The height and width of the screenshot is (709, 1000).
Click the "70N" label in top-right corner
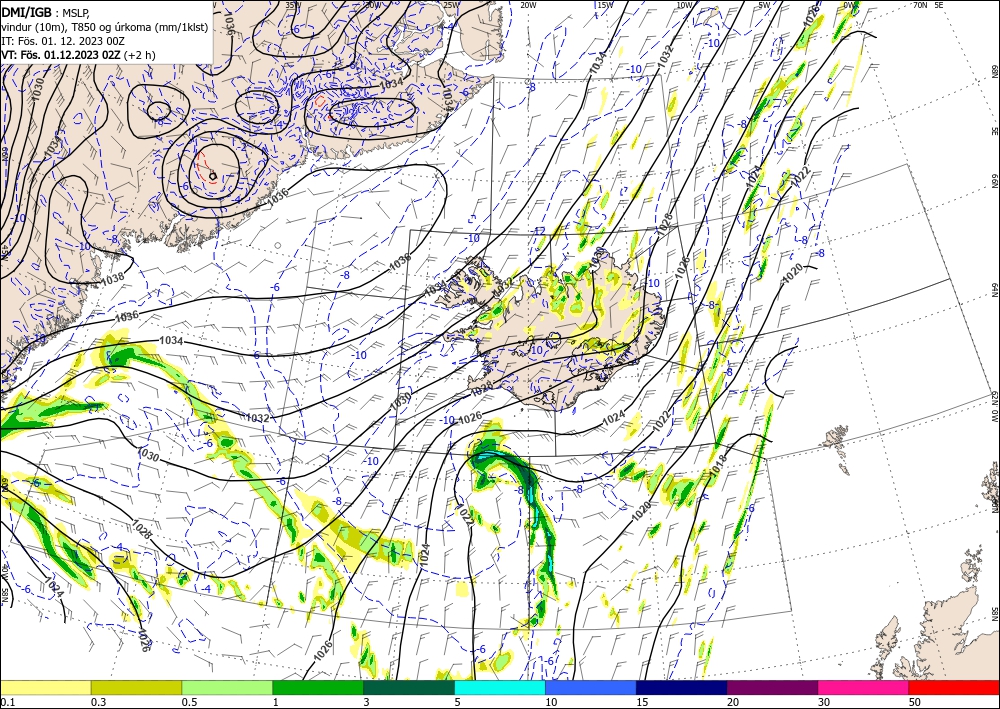pyautogui.click(x=920, y=5)
